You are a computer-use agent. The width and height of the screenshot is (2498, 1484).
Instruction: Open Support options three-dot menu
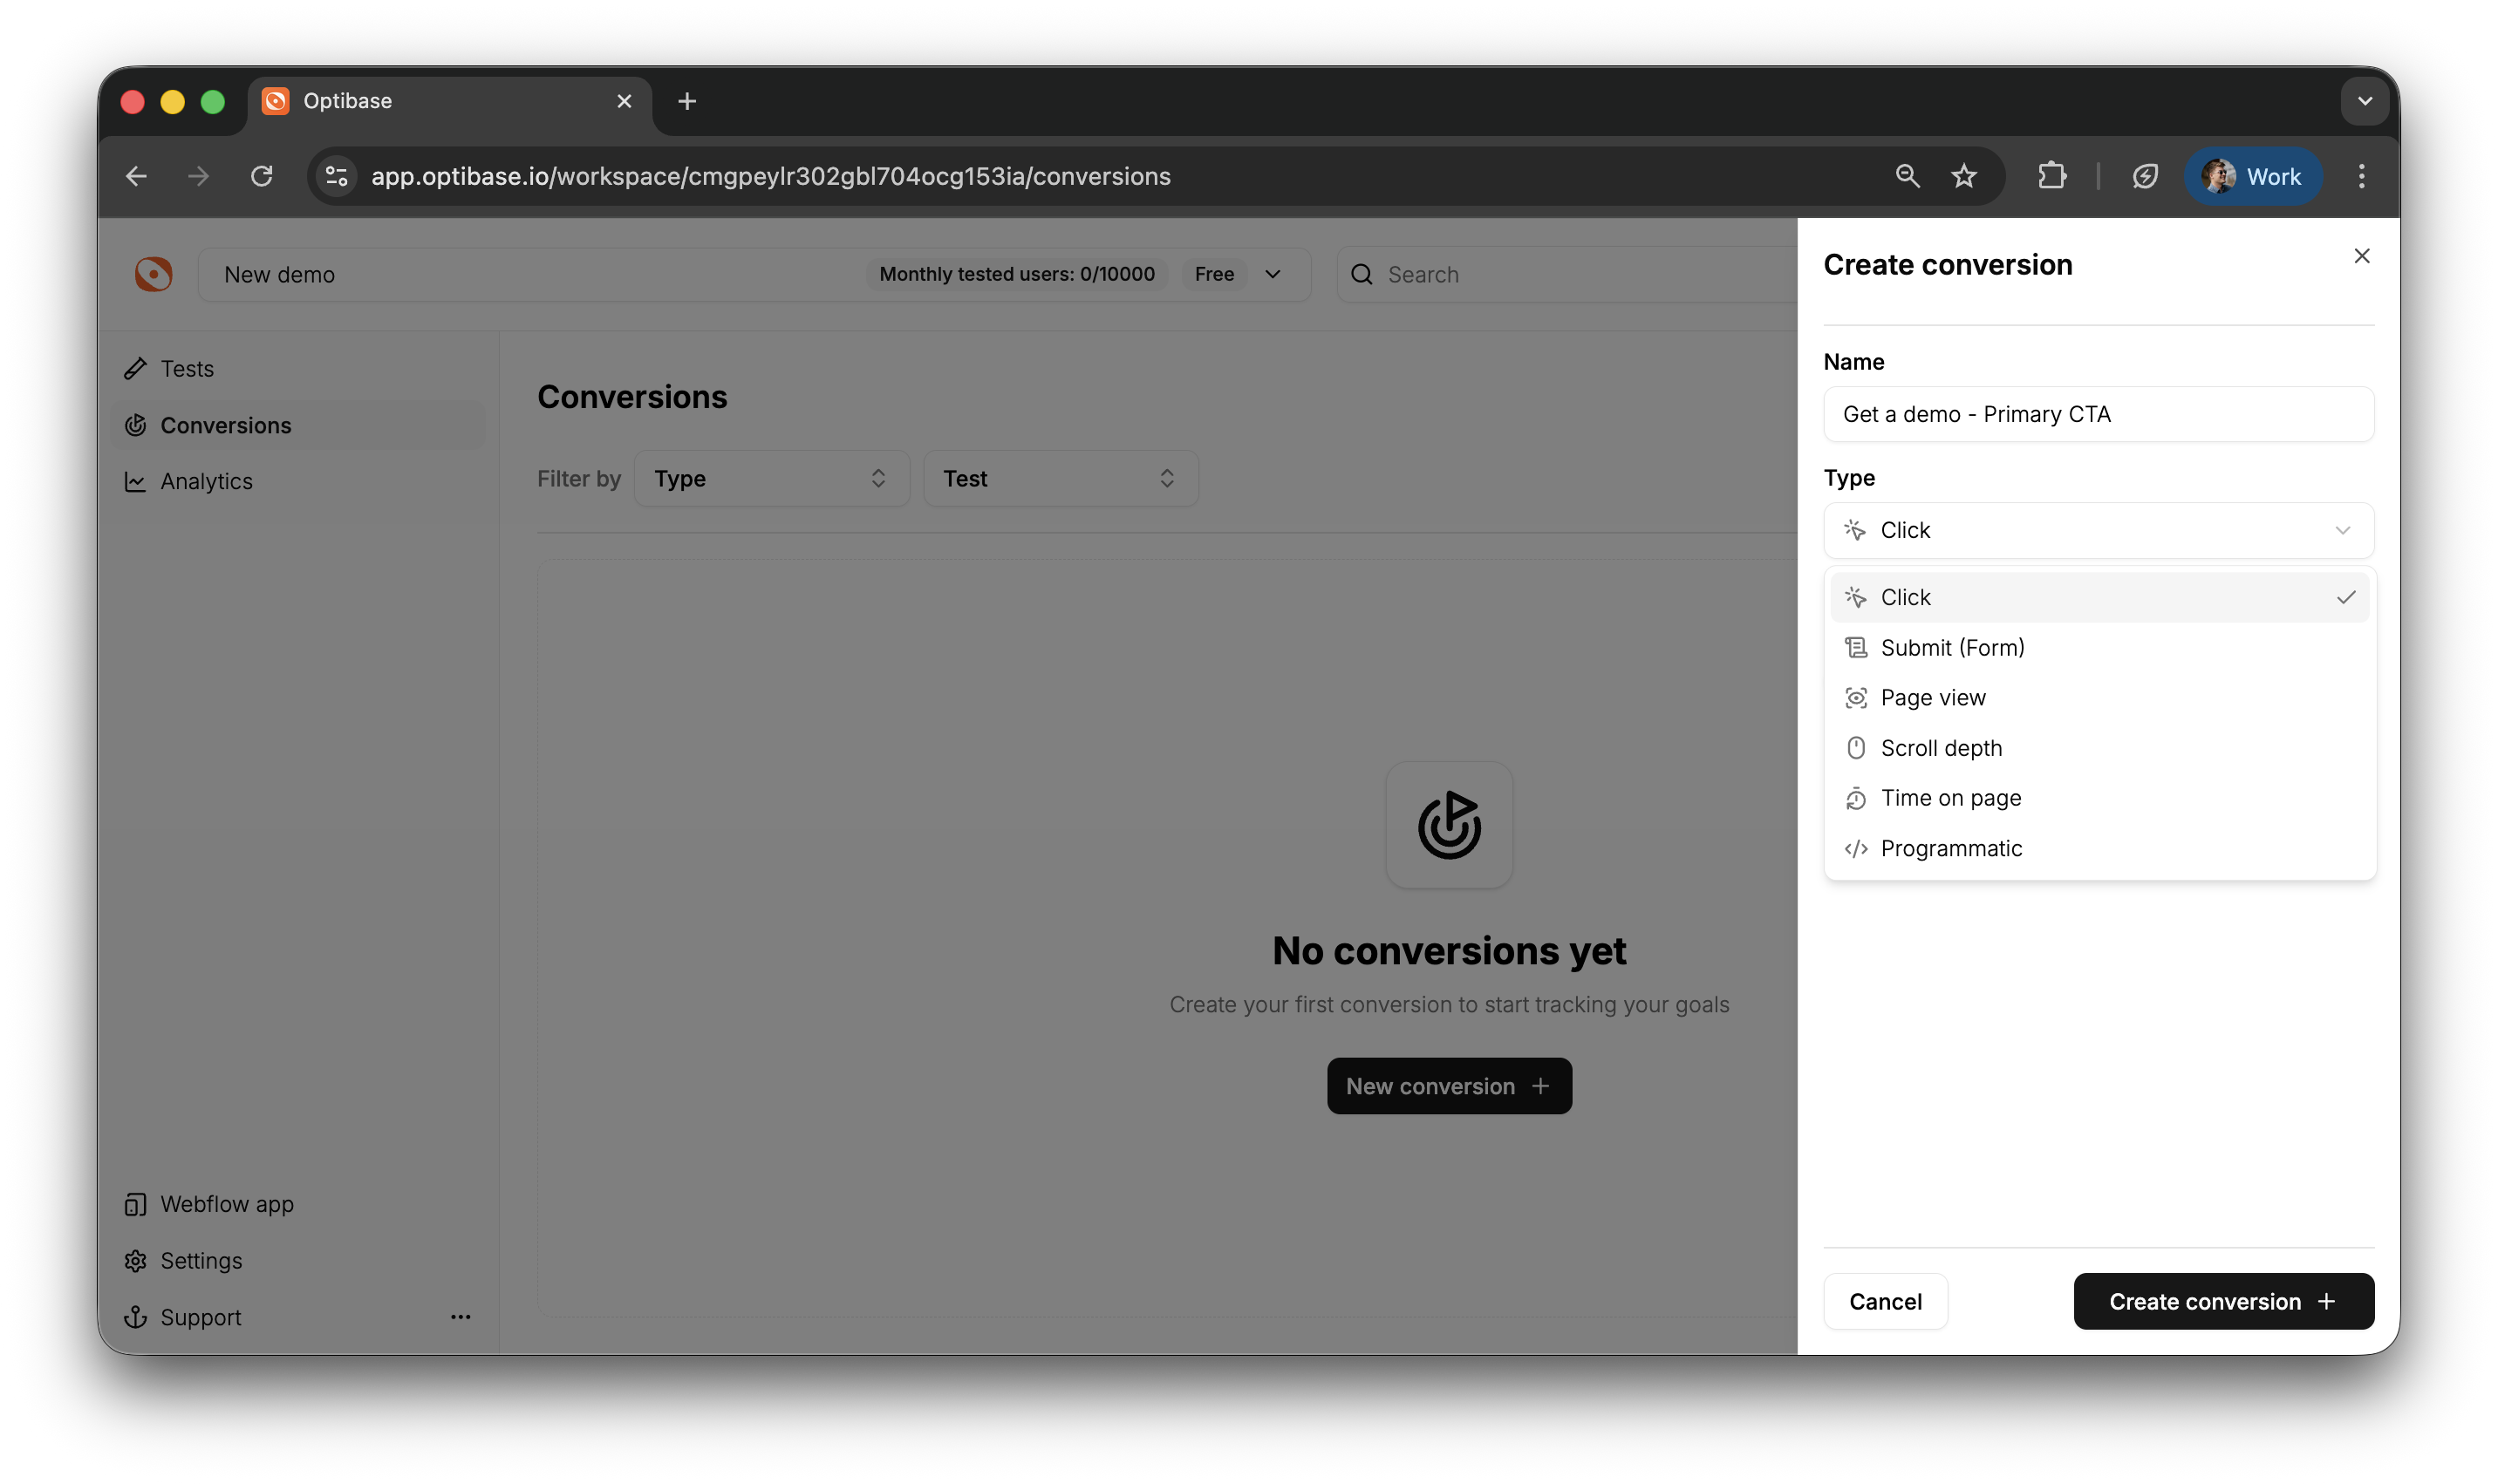[460, 1316]
